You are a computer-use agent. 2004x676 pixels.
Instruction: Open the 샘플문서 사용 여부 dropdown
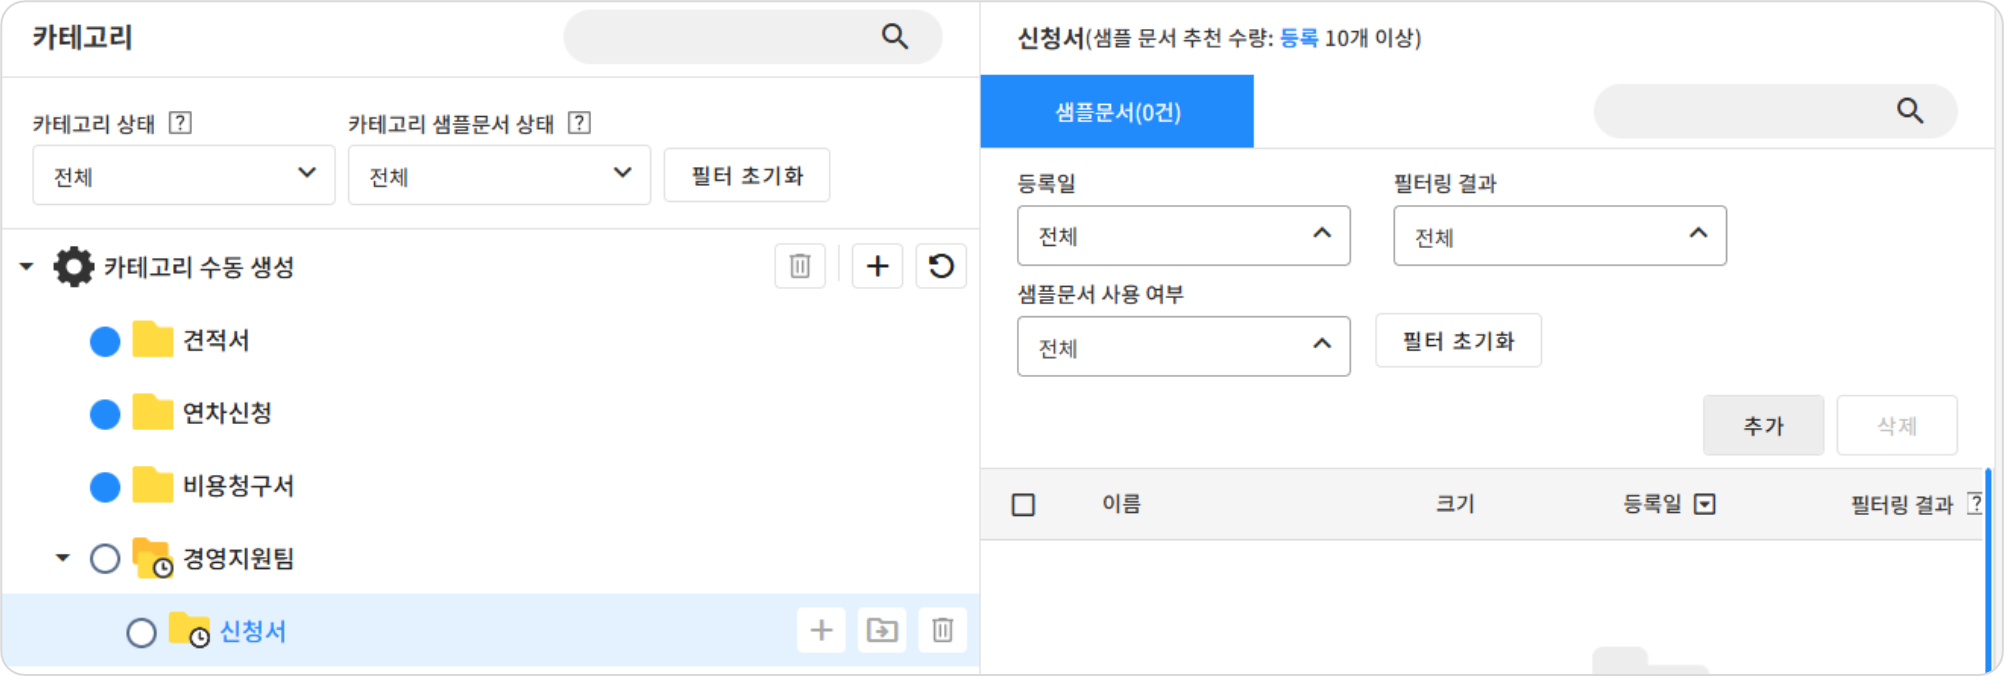point(1183,347)
